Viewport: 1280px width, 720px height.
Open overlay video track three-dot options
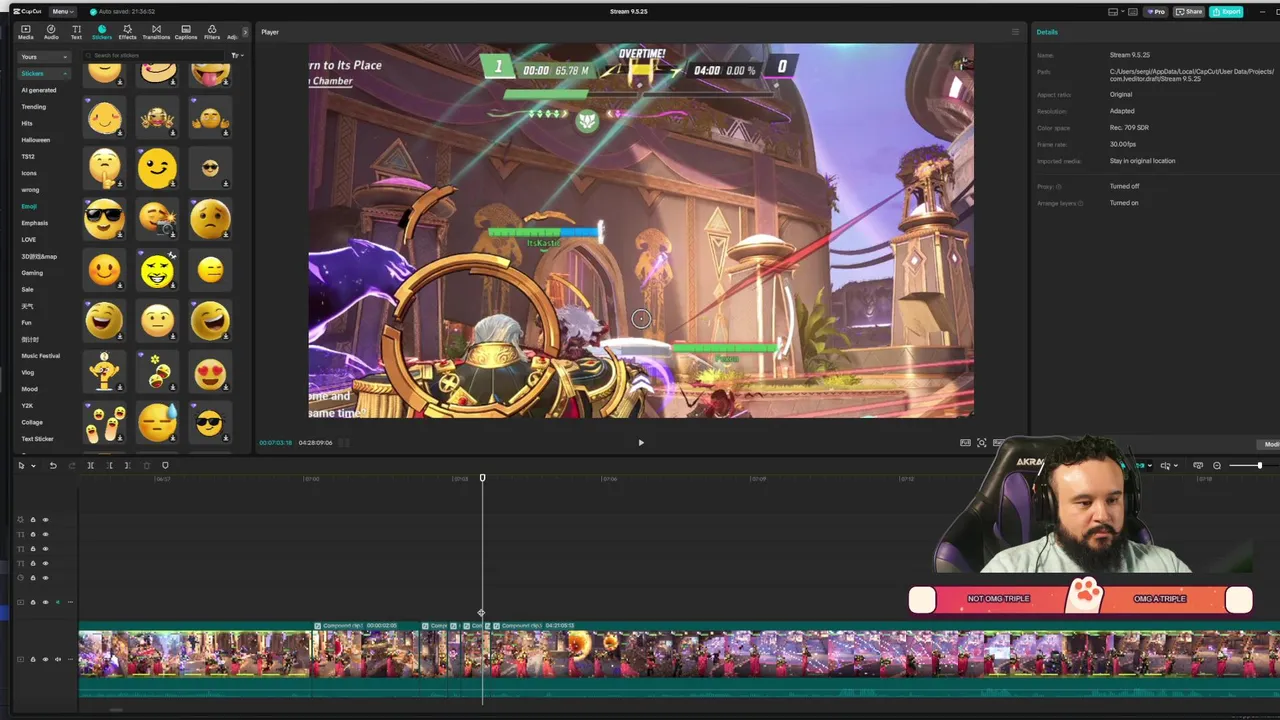click(x=69, y=602)
